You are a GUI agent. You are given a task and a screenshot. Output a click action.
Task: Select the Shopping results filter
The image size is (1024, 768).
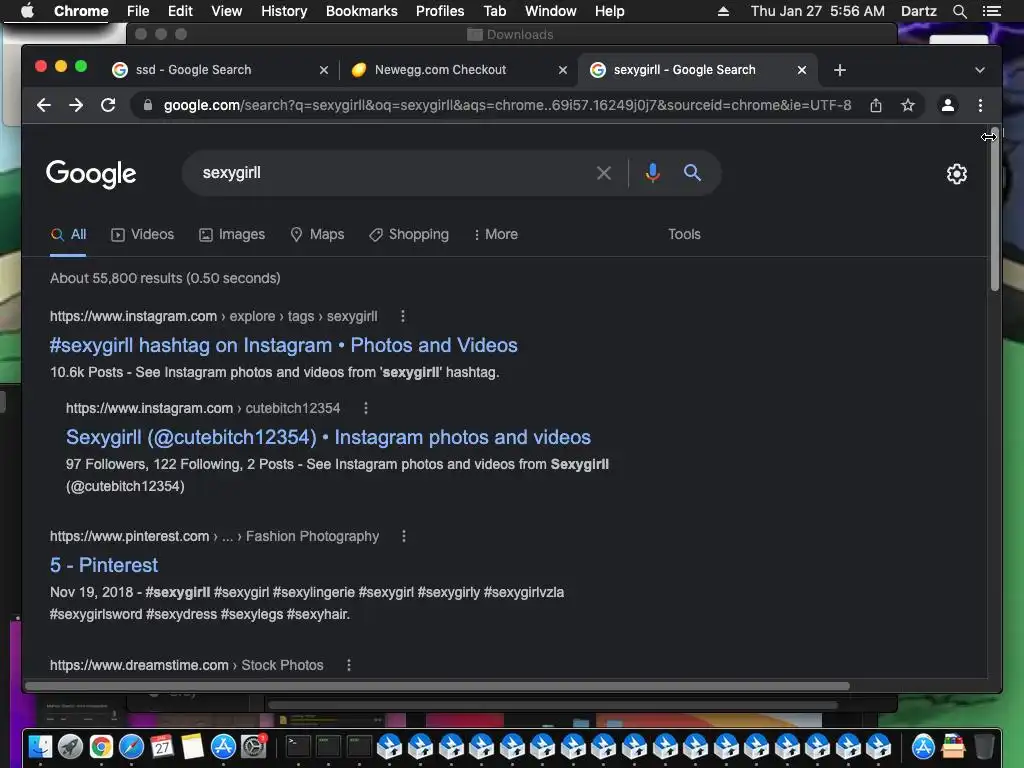click(x=409, y=234)
